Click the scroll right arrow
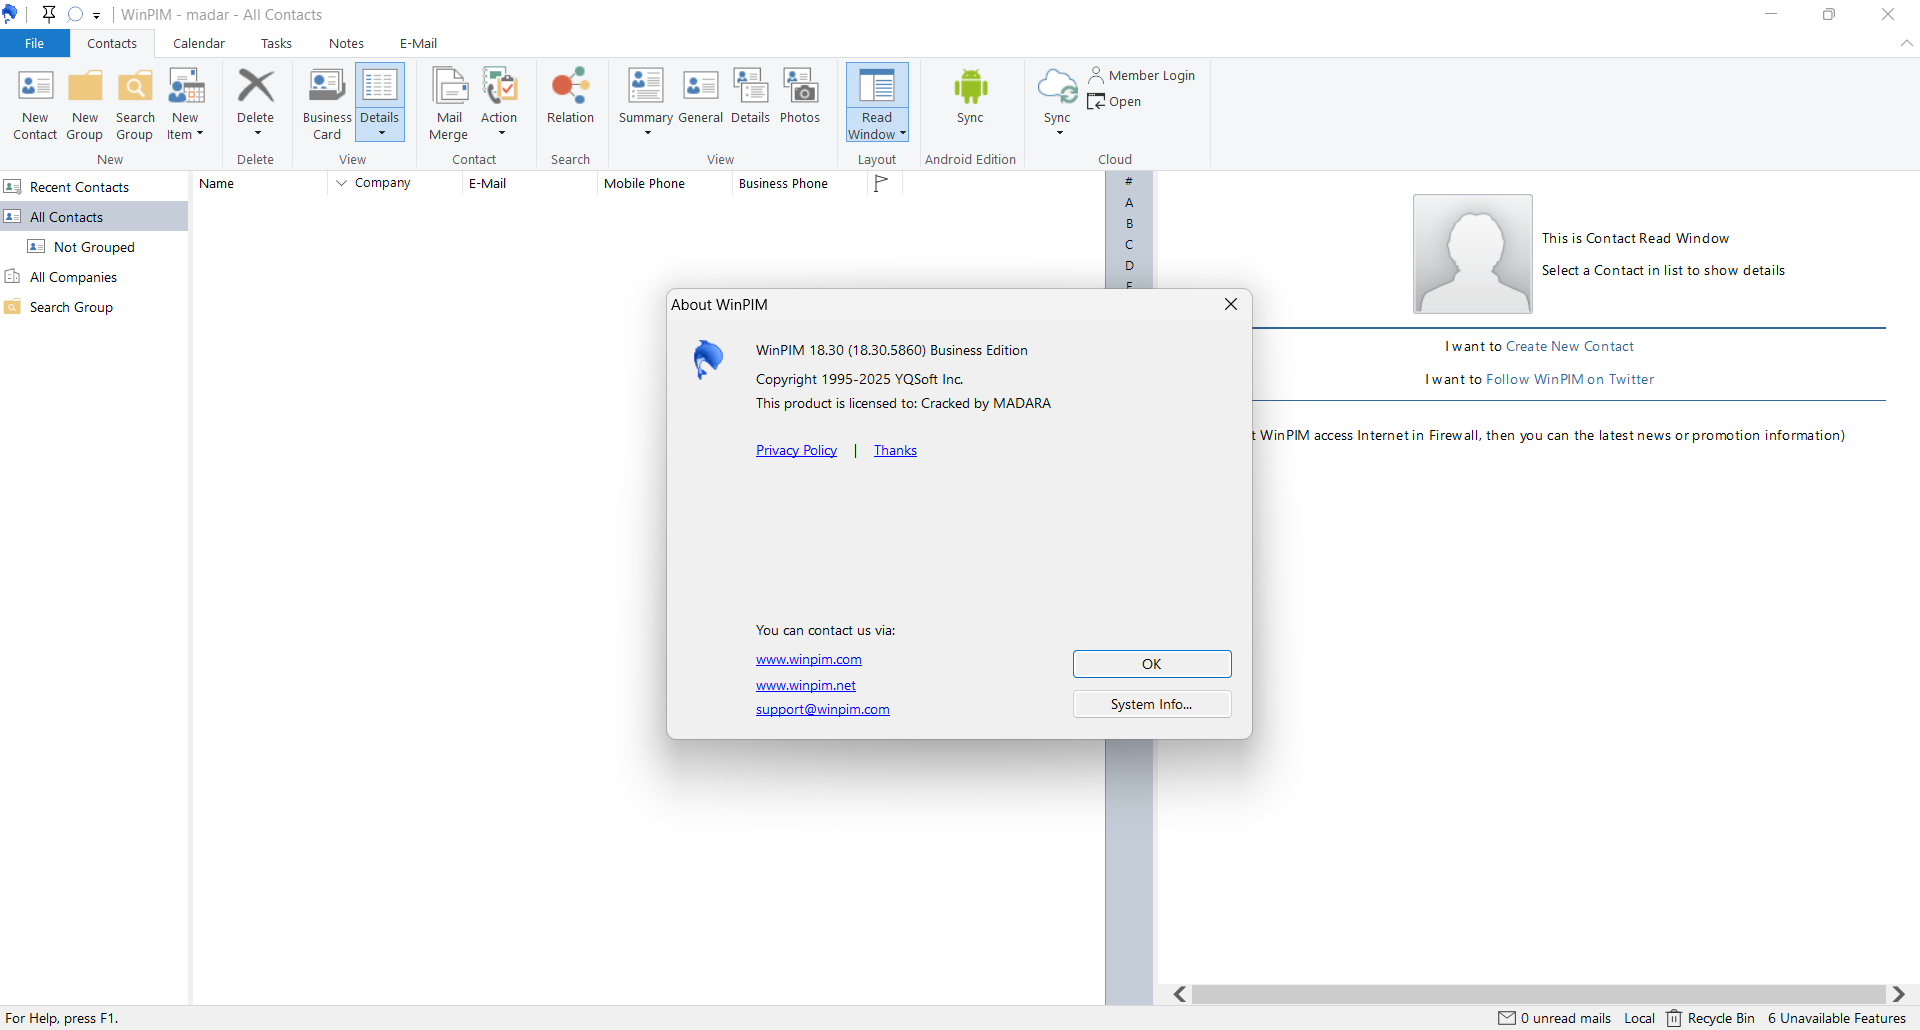 pos(1898,994)
